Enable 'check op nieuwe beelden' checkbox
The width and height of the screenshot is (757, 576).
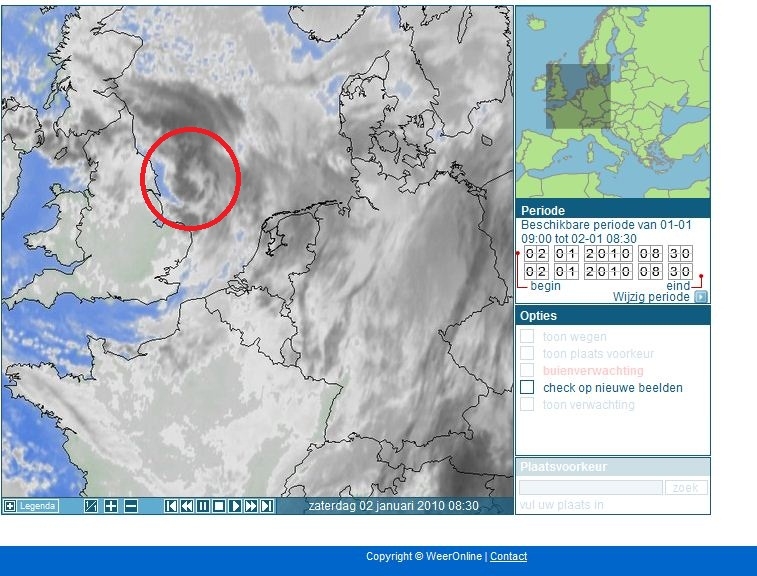[527, 387]
